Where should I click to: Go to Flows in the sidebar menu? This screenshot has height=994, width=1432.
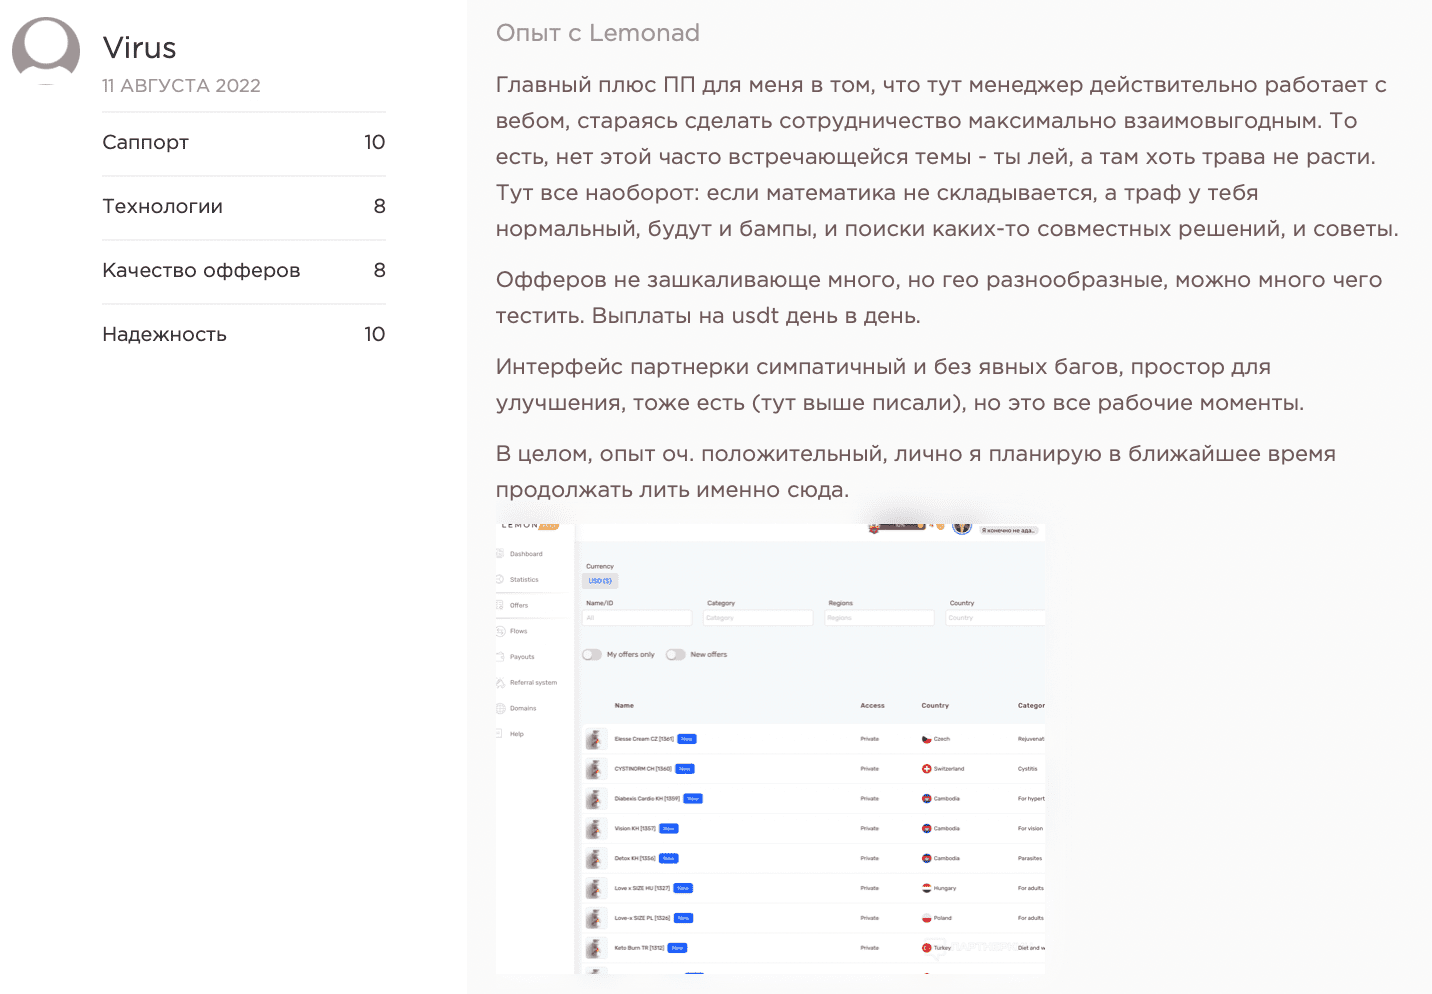(x=518, y=631)
